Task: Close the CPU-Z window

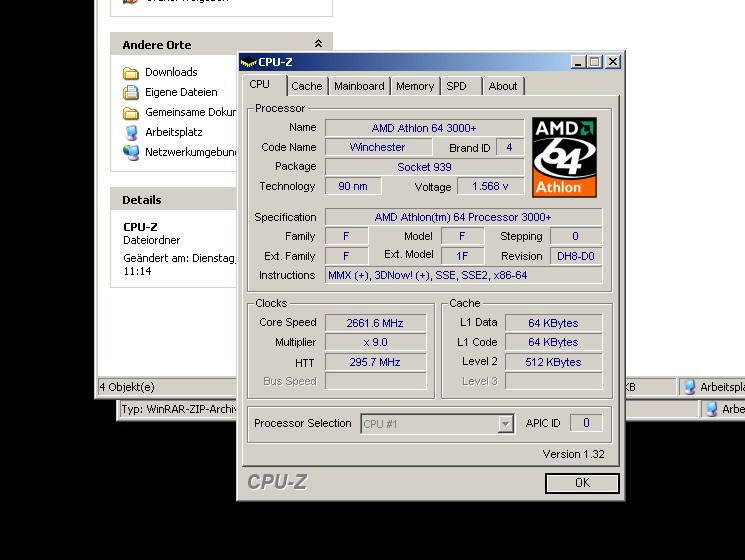Action: (x=613, y=62)
